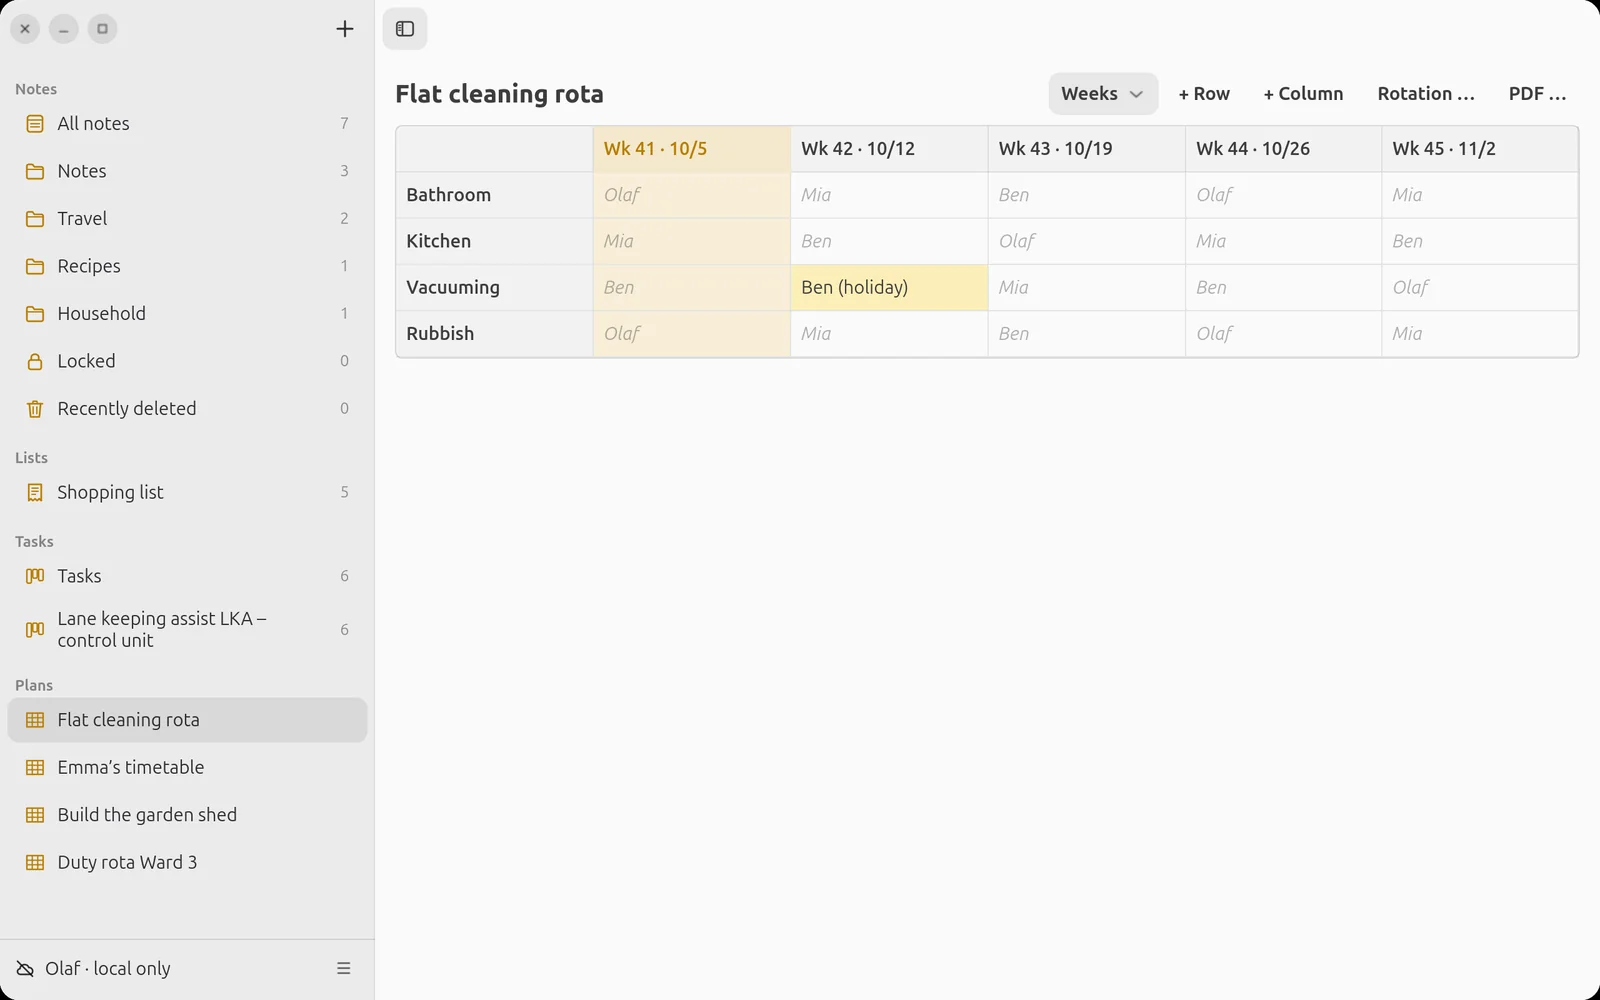Toggle the sidebar panel icon

tap(405, 29)
